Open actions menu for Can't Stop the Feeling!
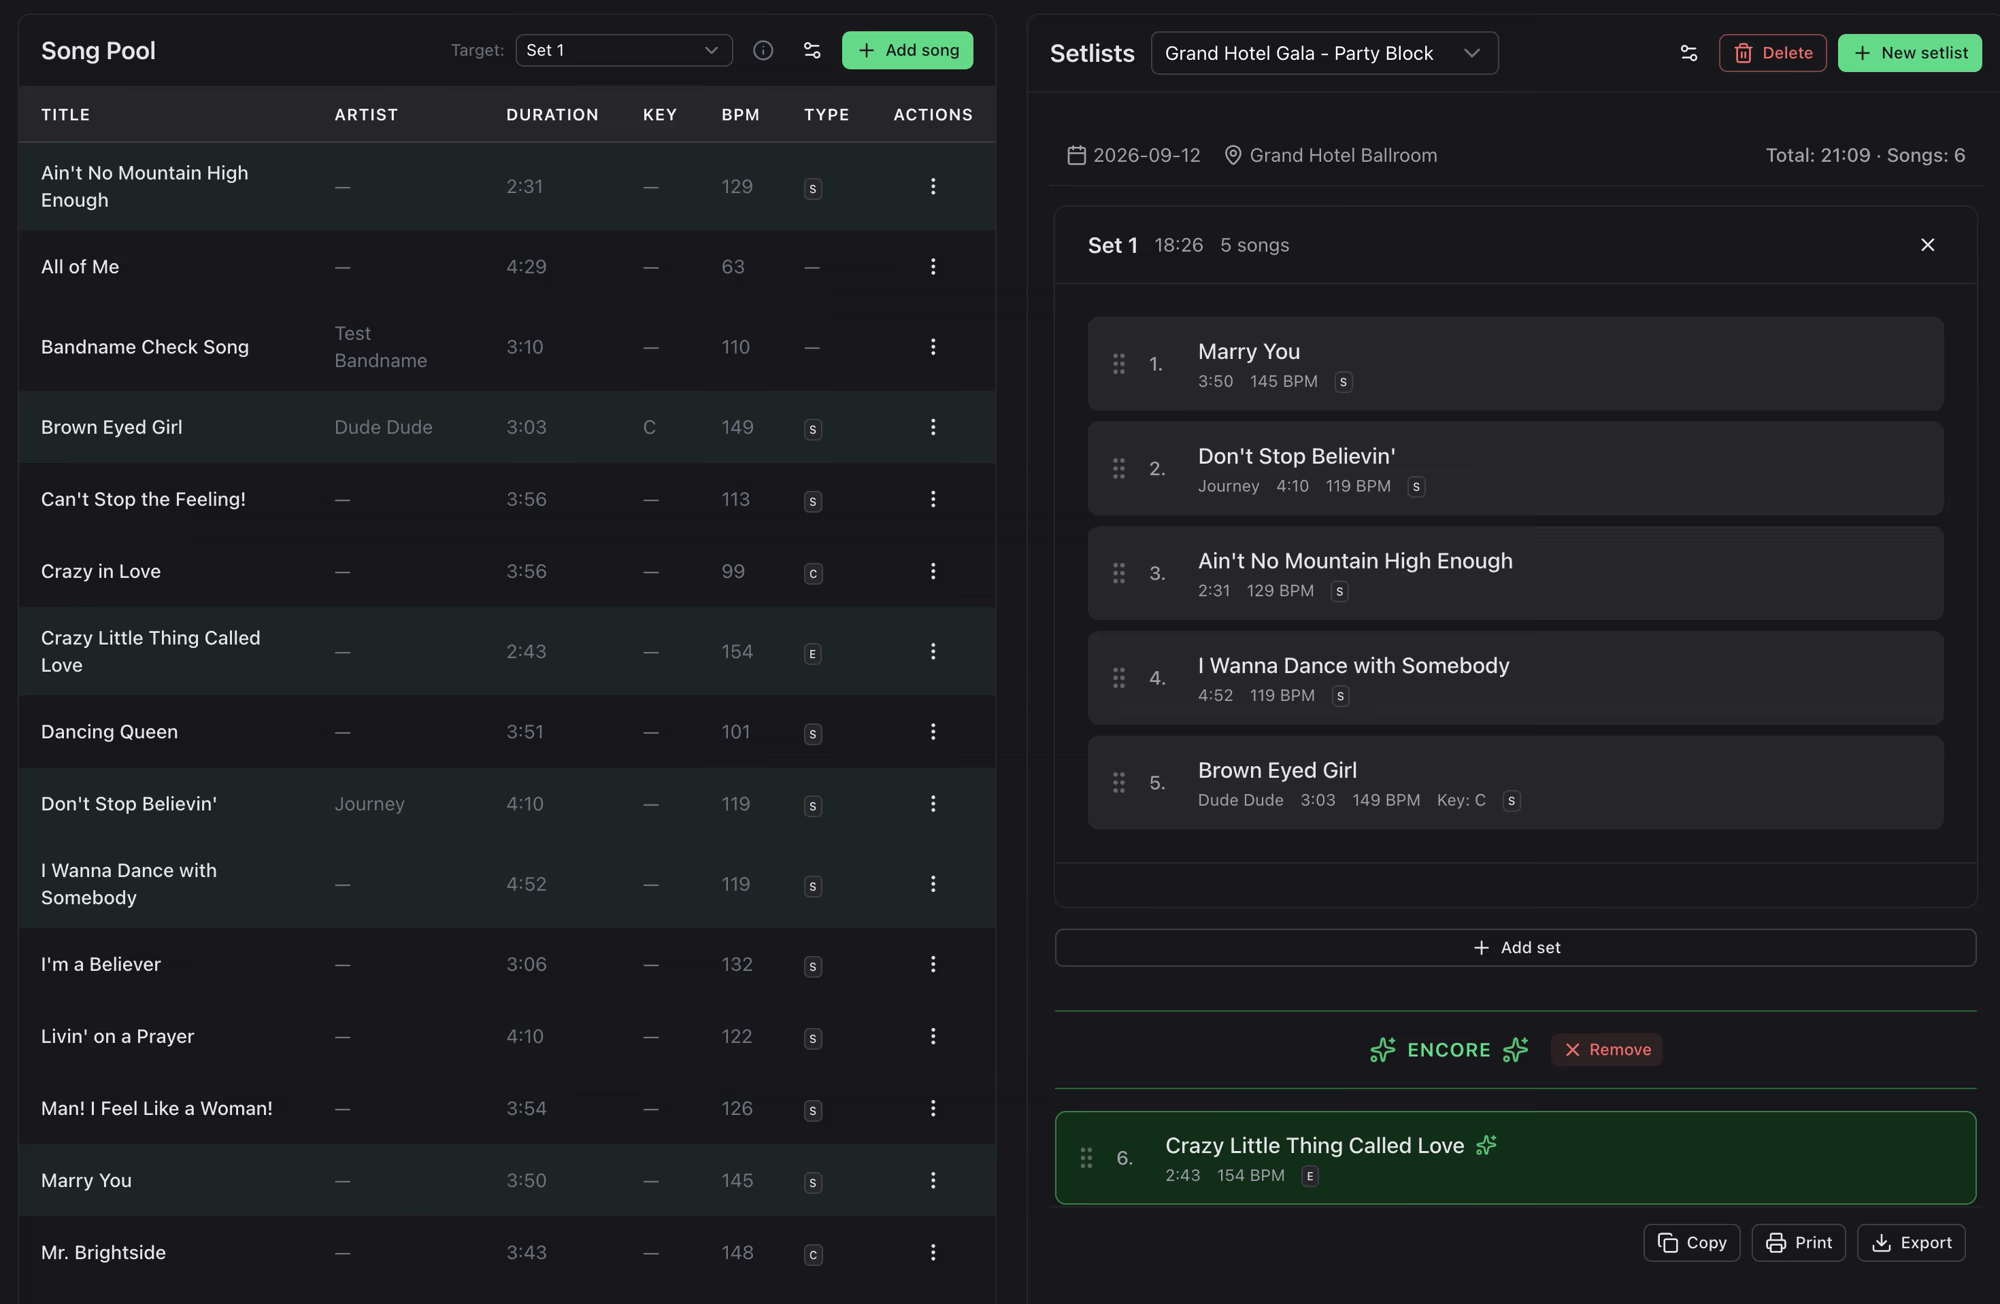This screenshot has width=2000, height=1304. [x=933, y=499]
